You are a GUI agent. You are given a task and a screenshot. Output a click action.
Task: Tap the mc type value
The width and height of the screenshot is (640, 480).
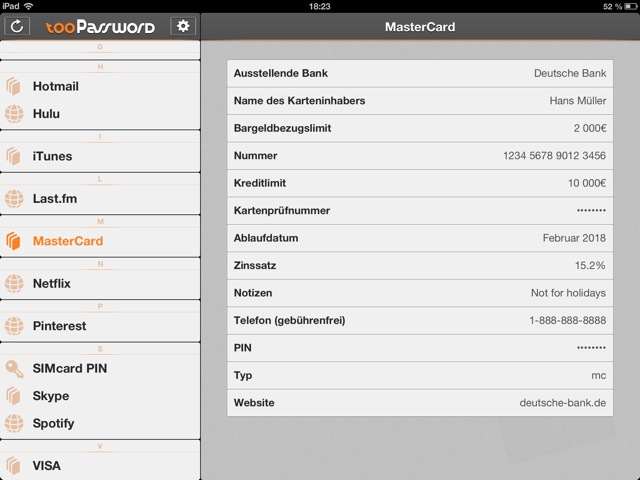click(x=598, y=376)
